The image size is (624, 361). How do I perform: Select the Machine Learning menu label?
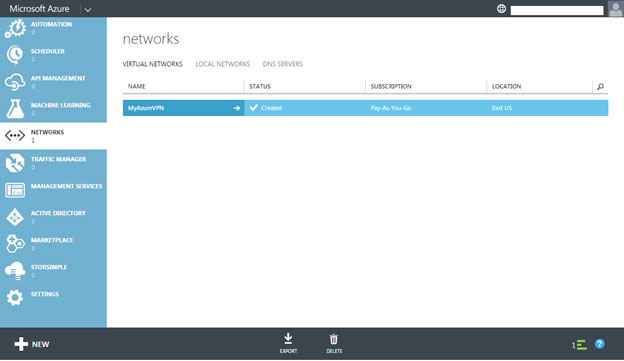(x=60, y=105)
